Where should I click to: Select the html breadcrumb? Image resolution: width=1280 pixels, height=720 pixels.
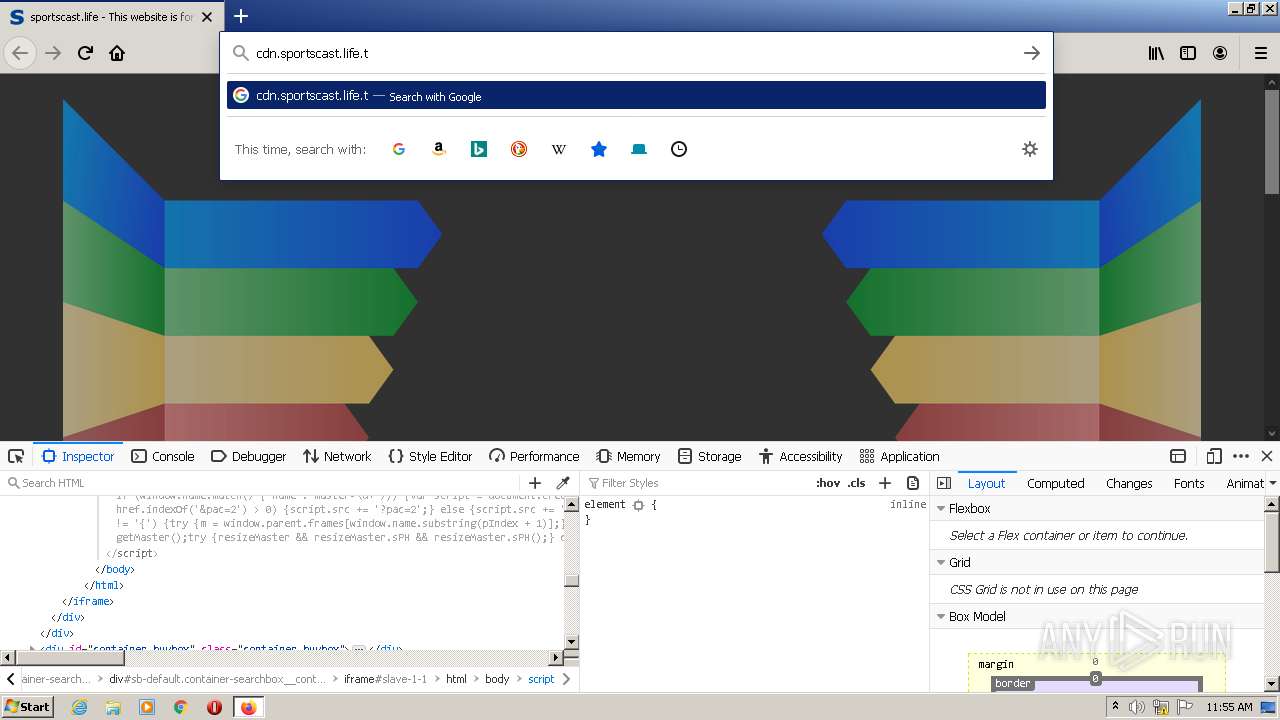click(x=456, y=679)
